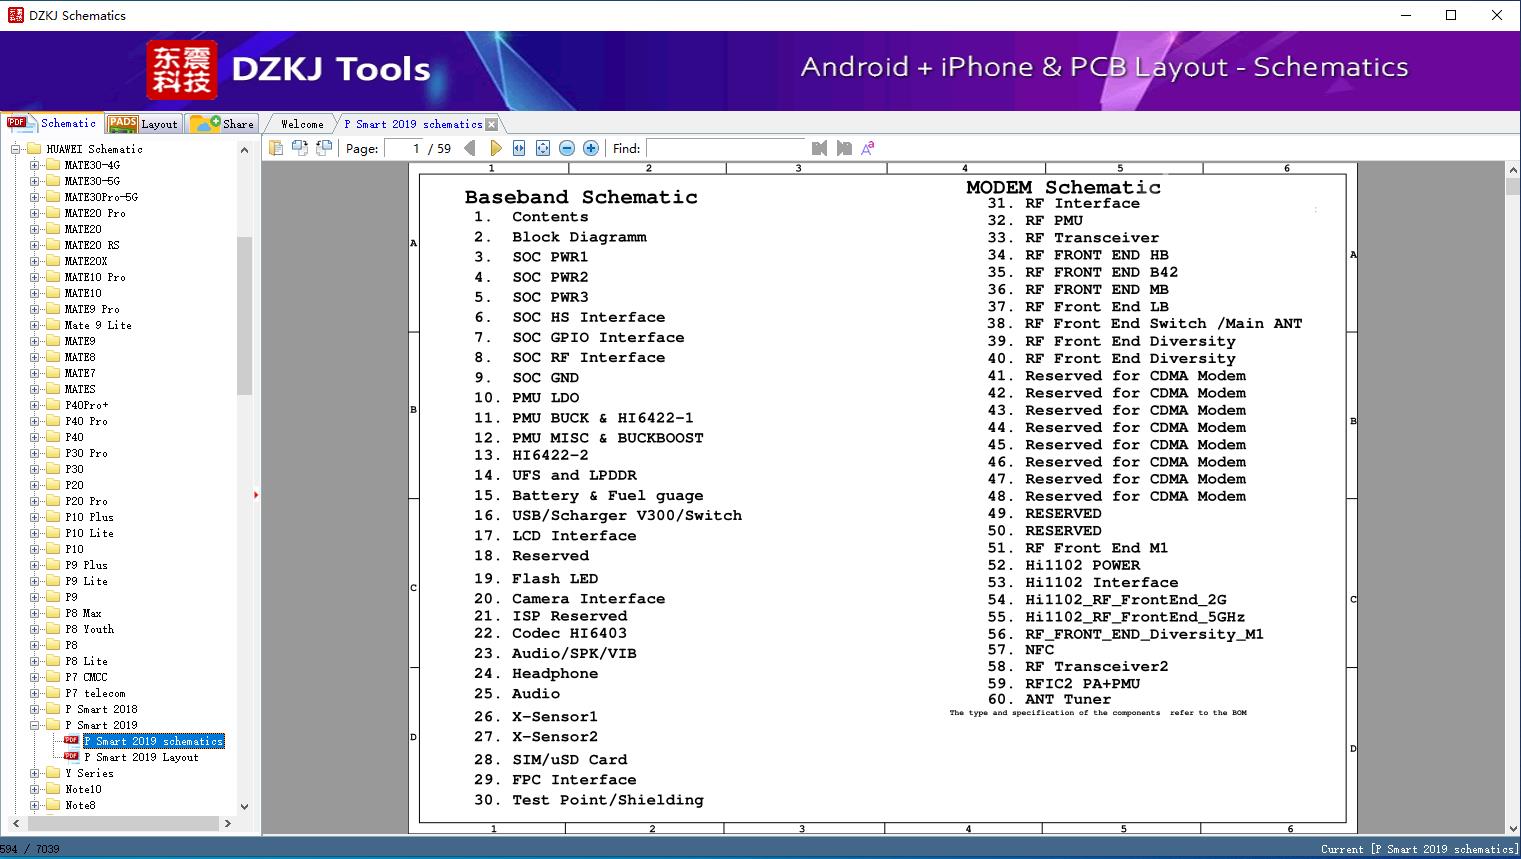The height and width of the screenshot is (859, 1521).
Task: Open the P Smart 2019 Layout file
Action: point(141,757)
